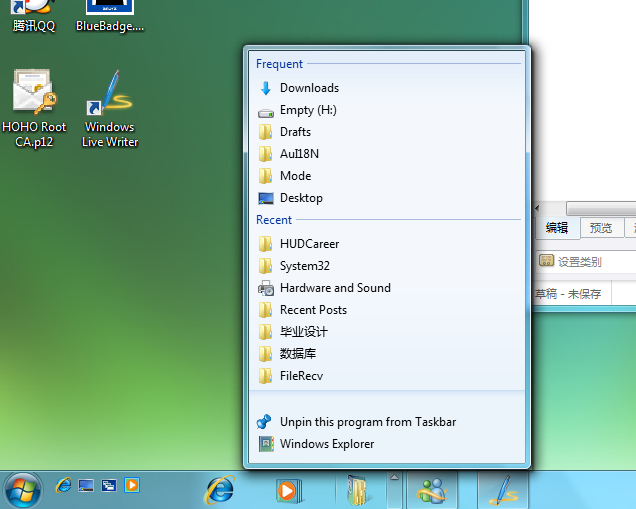Expand the jump list arrow on taskbar

394,490
